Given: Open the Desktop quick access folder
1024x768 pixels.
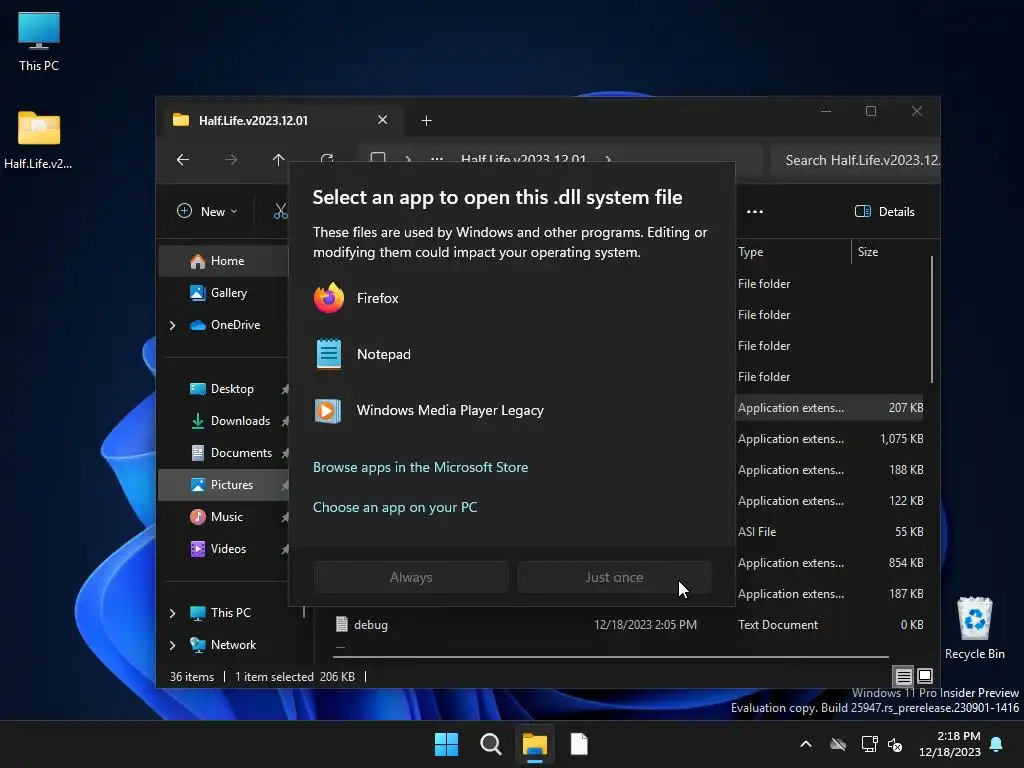Looking at the screenshot, I should (223, 389).
